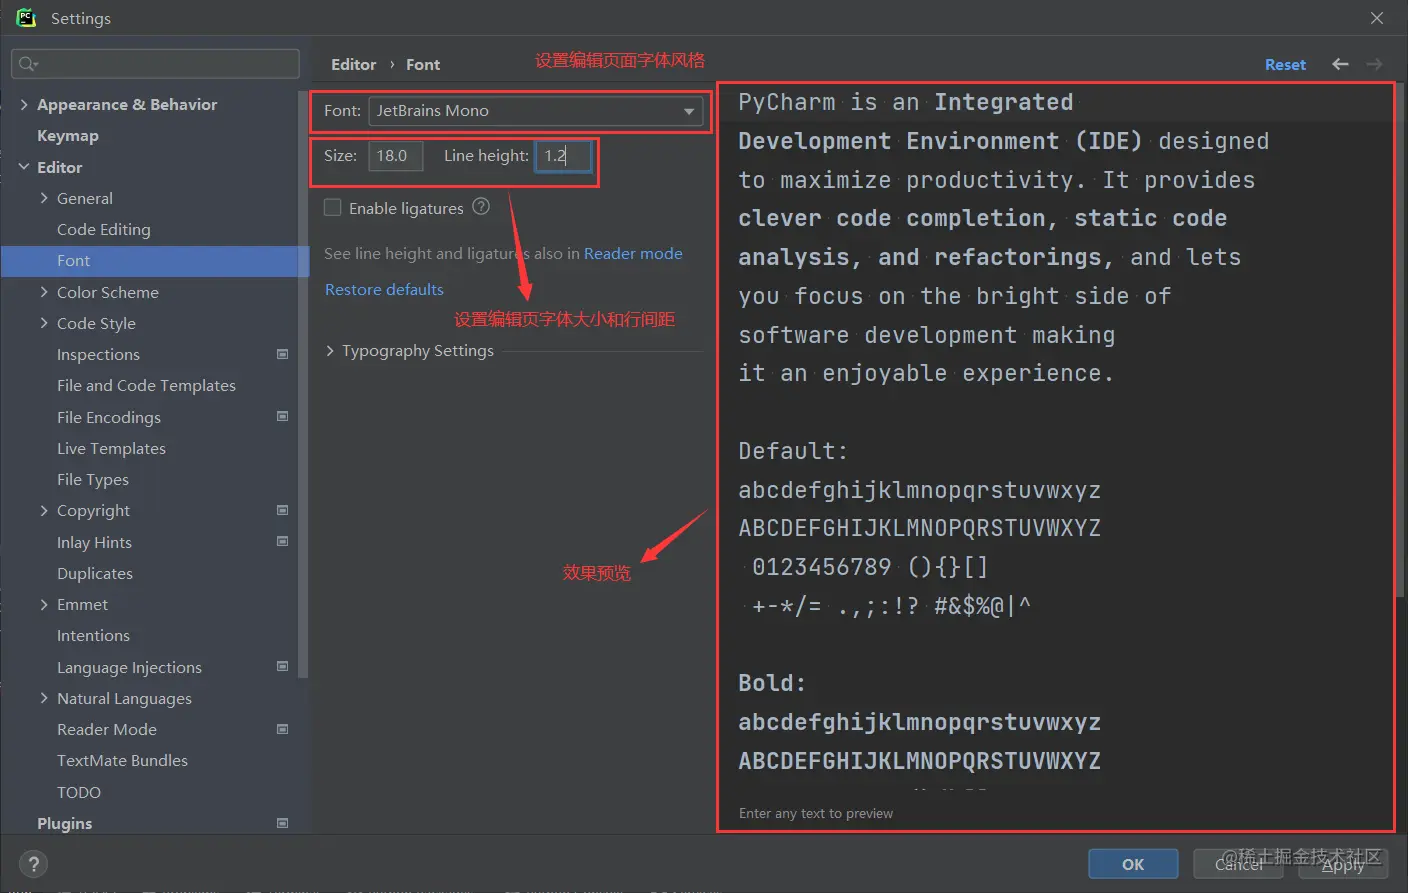Click the Inlay Hints tree item

pyautogui.click(x=94, y=542)
